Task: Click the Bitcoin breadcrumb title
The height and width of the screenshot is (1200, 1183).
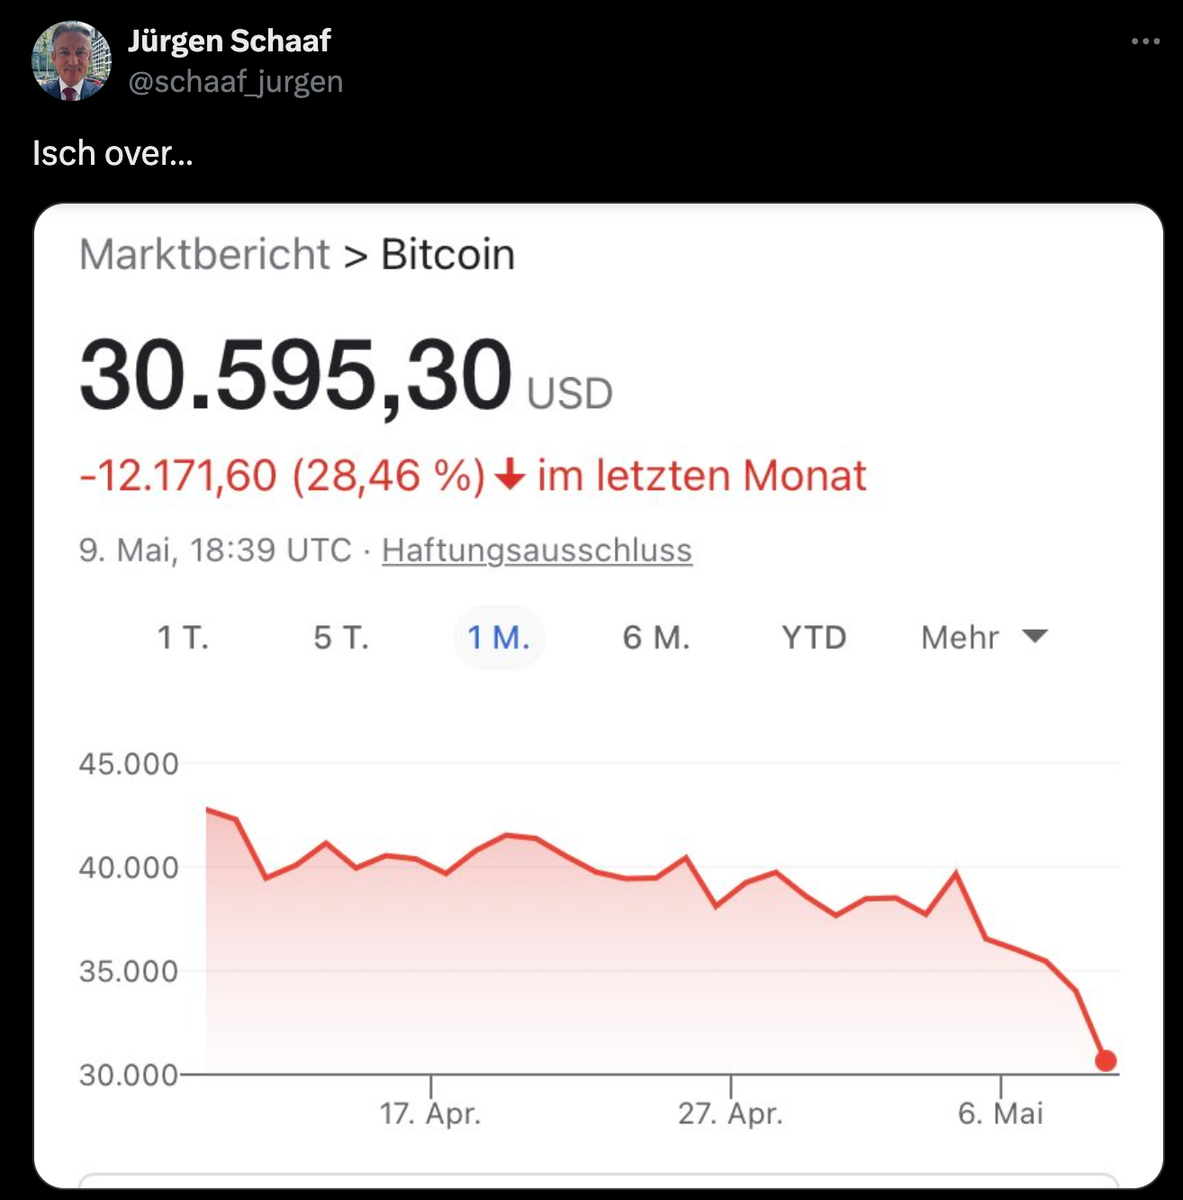Action: pos(447,255)
